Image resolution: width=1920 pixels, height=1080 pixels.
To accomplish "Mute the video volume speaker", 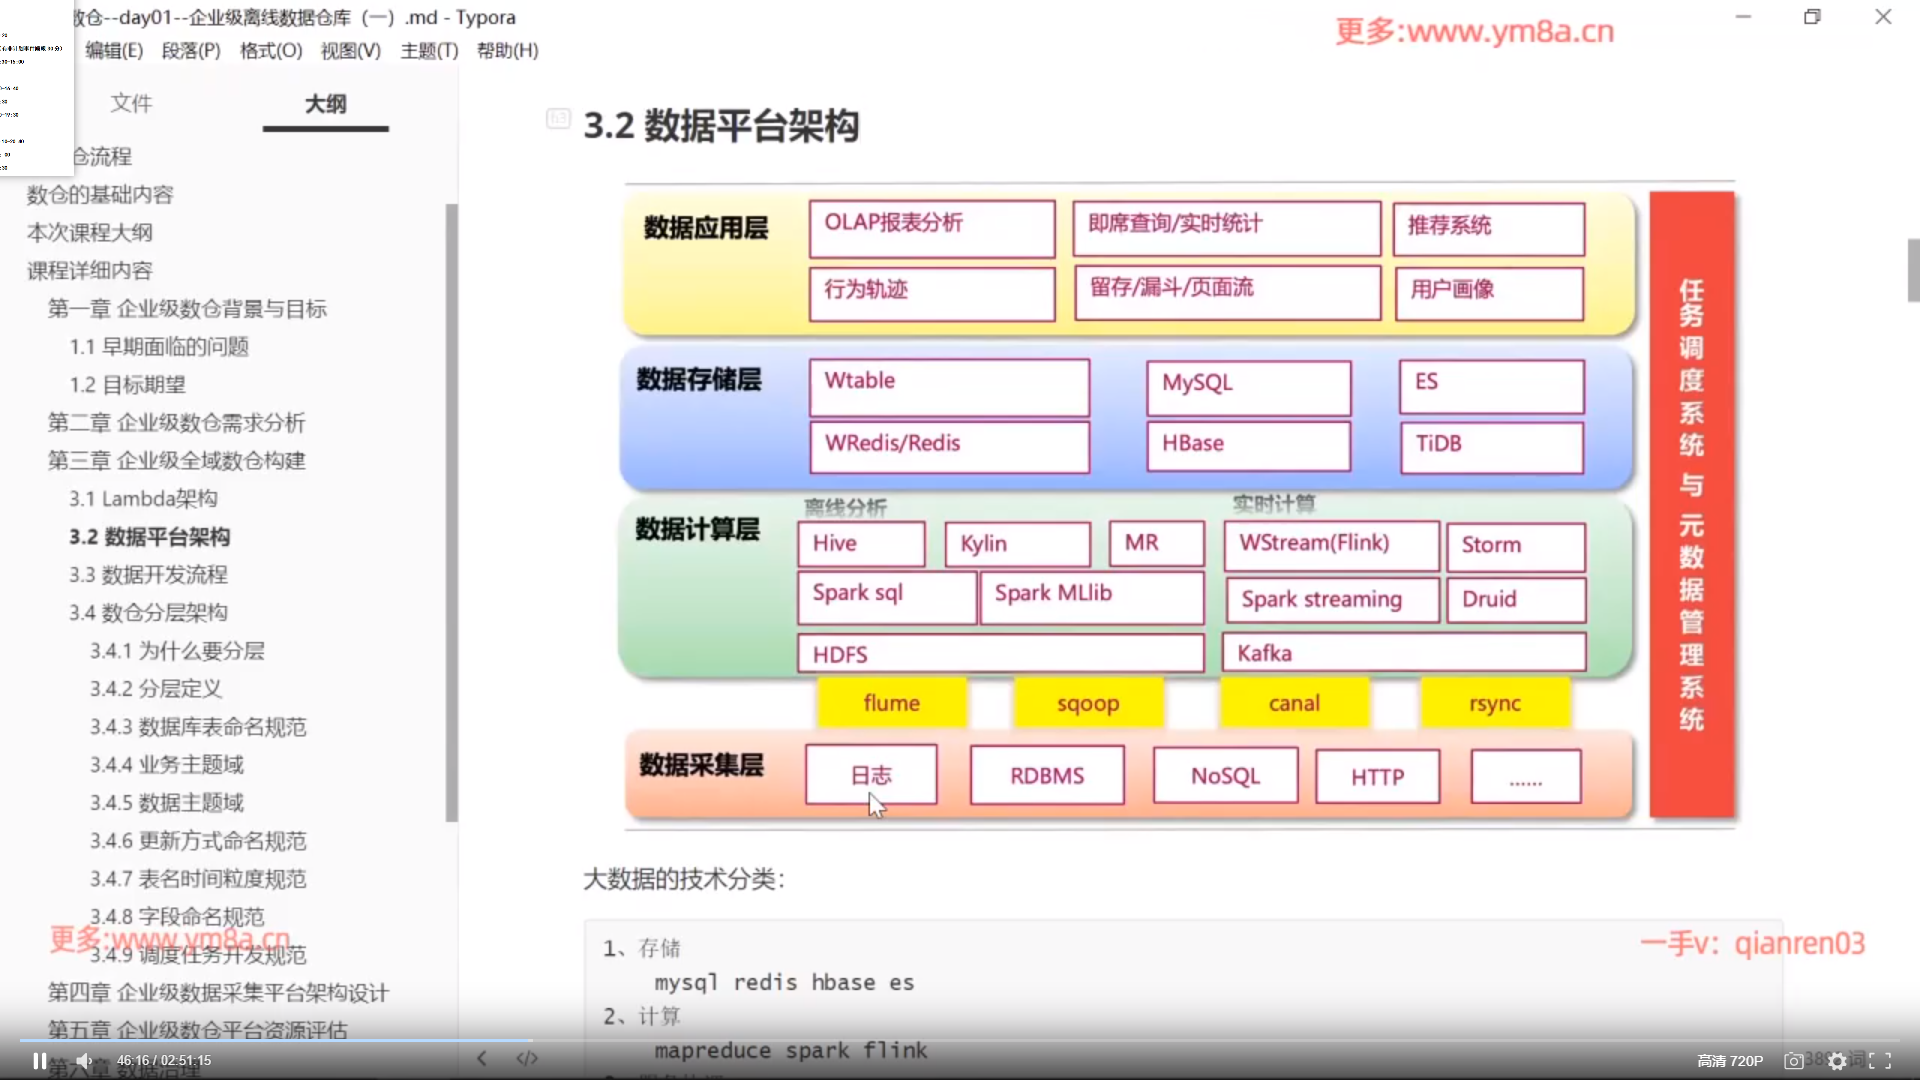I will click(x=84, y=1061).
